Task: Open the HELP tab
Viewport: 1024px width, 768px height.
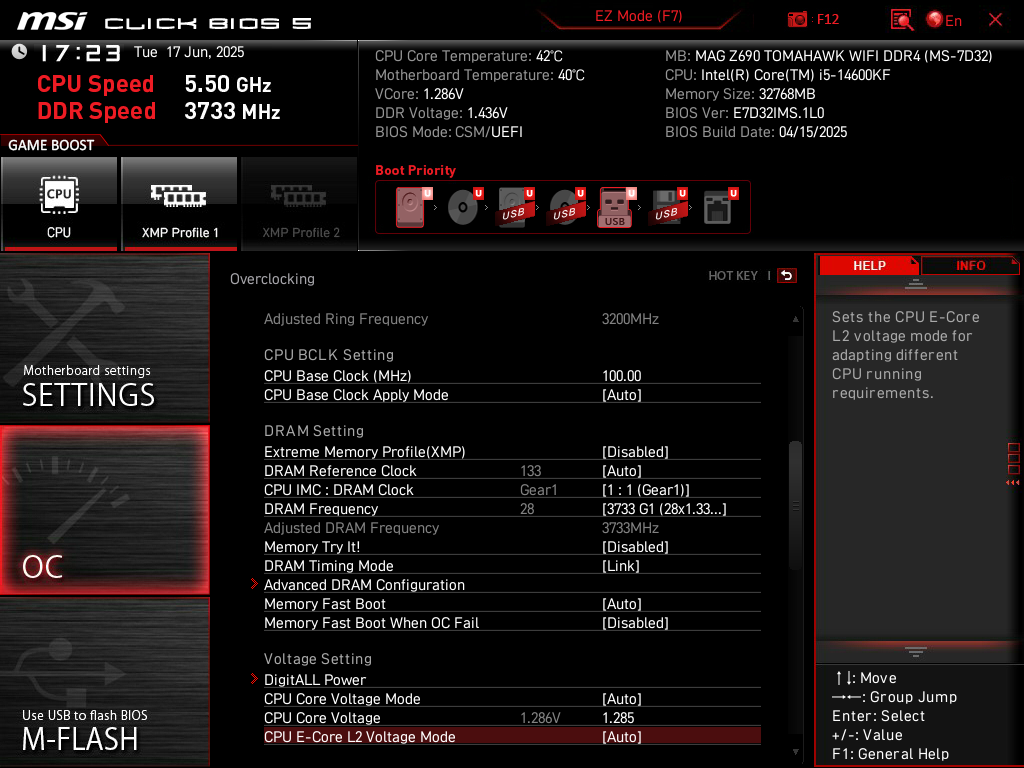Action: (869, 265)
